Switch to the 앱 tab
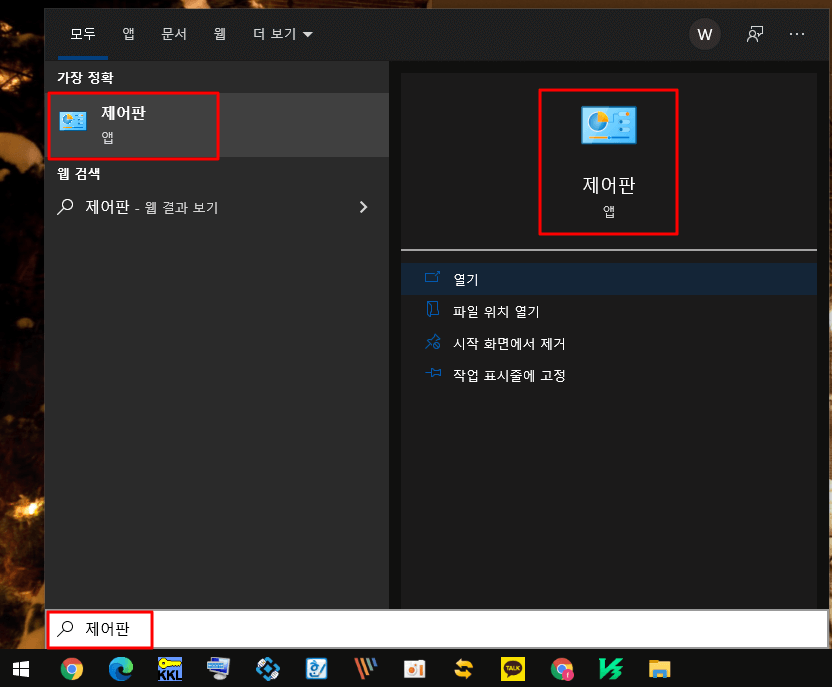 [x=128, y=33]
